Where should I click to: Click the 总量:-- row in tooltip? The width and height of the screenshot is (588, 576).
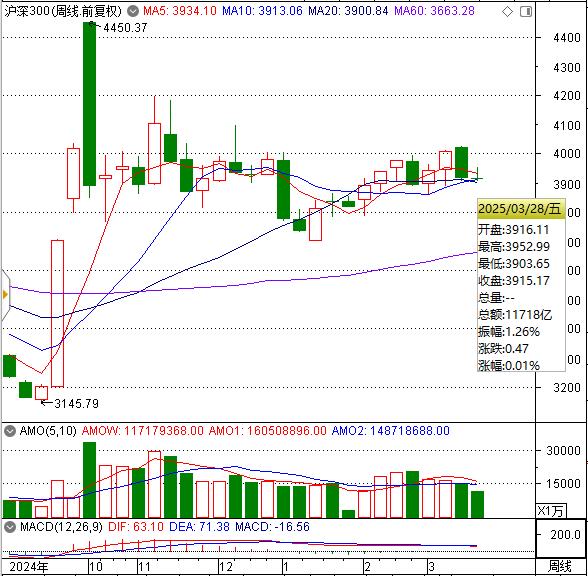496,298
